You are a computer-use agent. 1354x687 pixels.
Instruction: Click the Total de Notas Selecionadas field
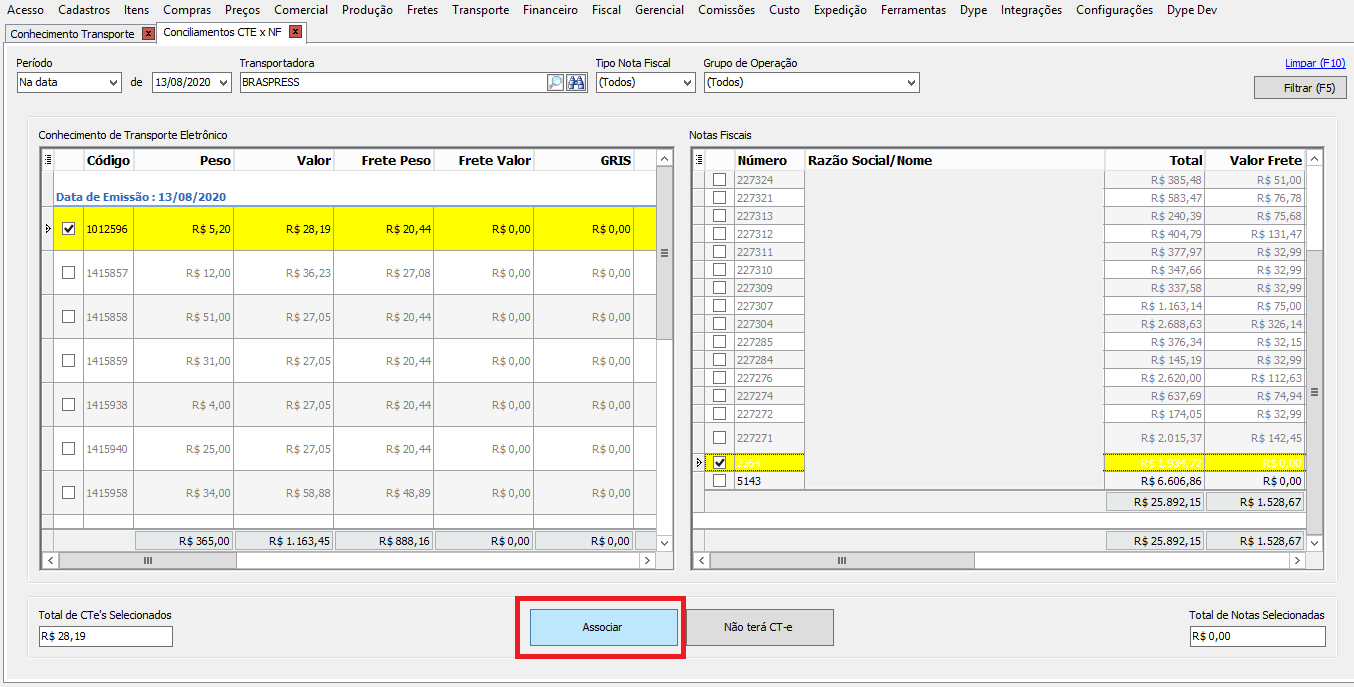1257,636
